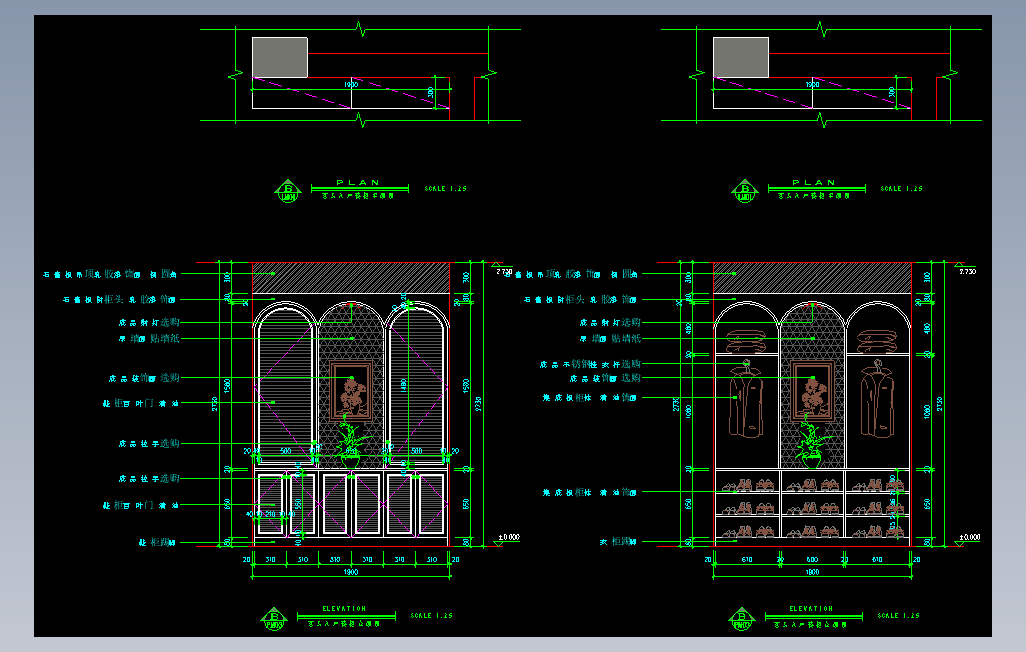Select the PLAN title text of the left drawing
Image resolution: width=1026 pixels, height=652 pixels.
(x=358, y=183)
